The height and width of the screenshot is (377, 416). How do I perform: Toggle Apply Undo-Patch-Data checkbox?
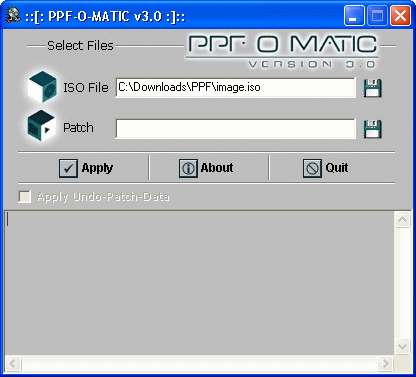point(25,197)
